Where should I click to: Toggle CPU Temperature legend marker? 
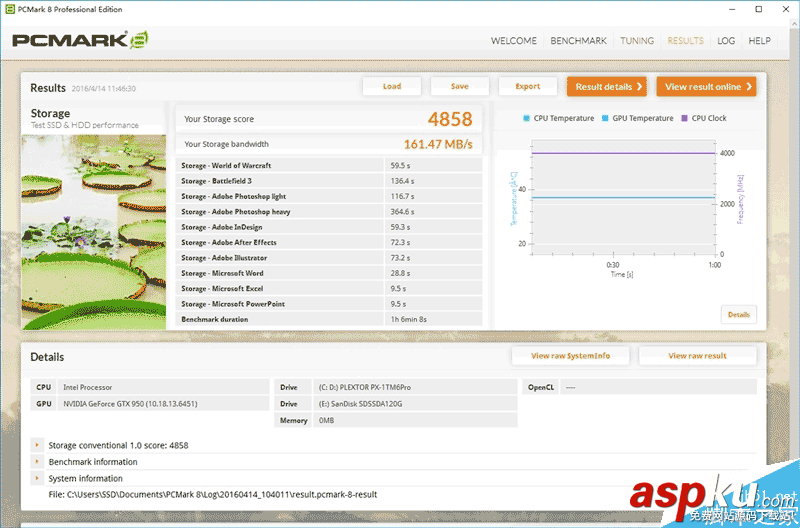coord(527,118)
